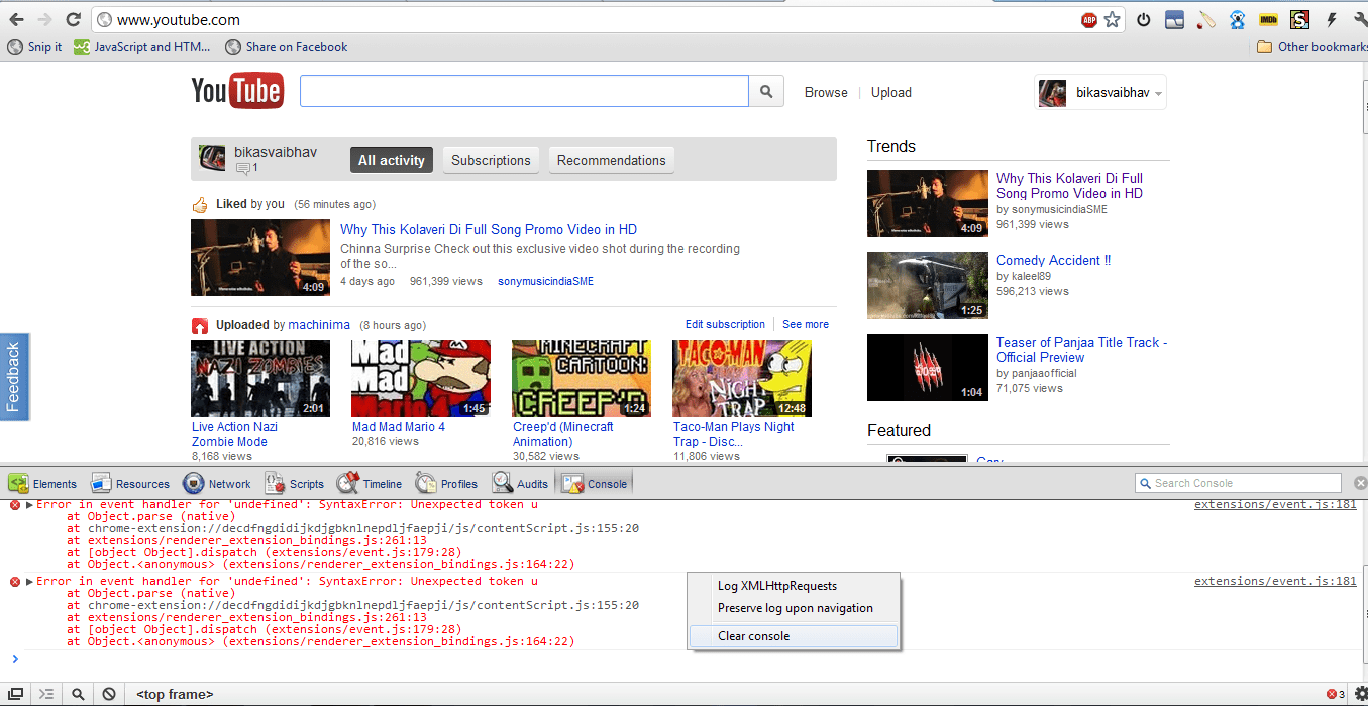Viewport: 1368px width, 706px height.
Task: Click first error's extensions/event.js:181 source link
Action: [1275, 505]
